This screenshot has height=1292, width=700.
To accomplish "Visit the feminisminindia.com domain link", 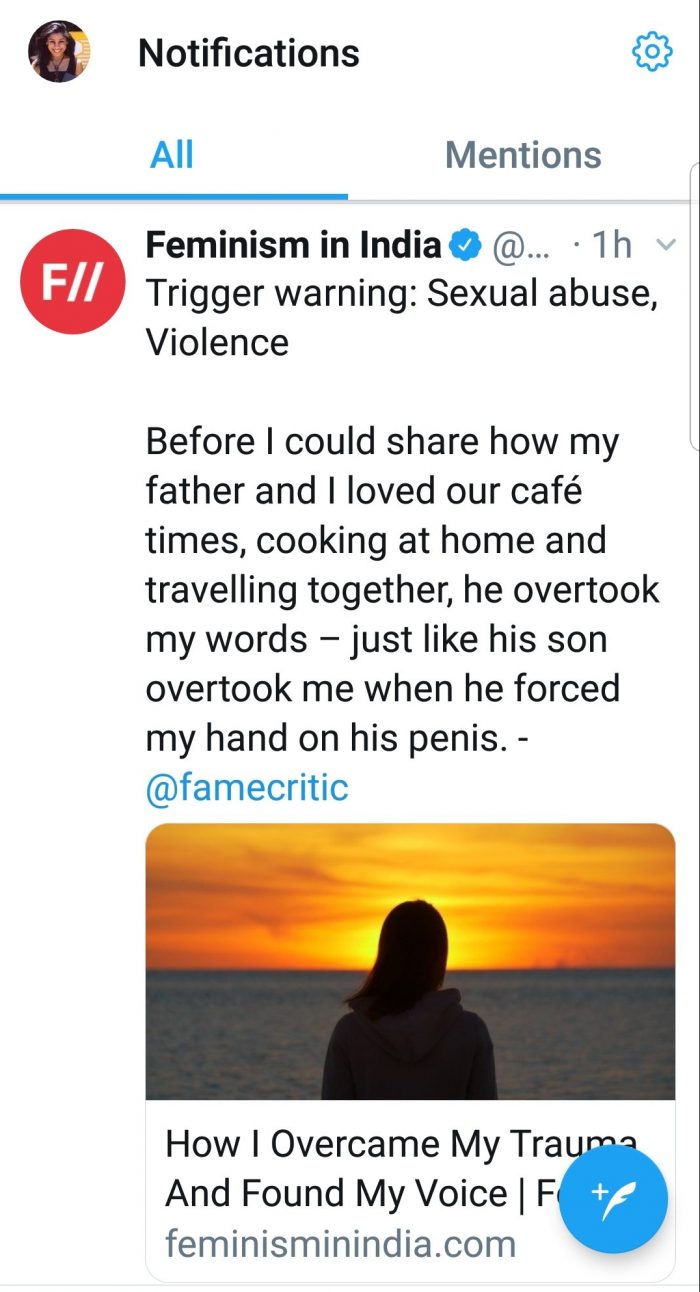I will pyautogui.click(x=340, y=1244).
